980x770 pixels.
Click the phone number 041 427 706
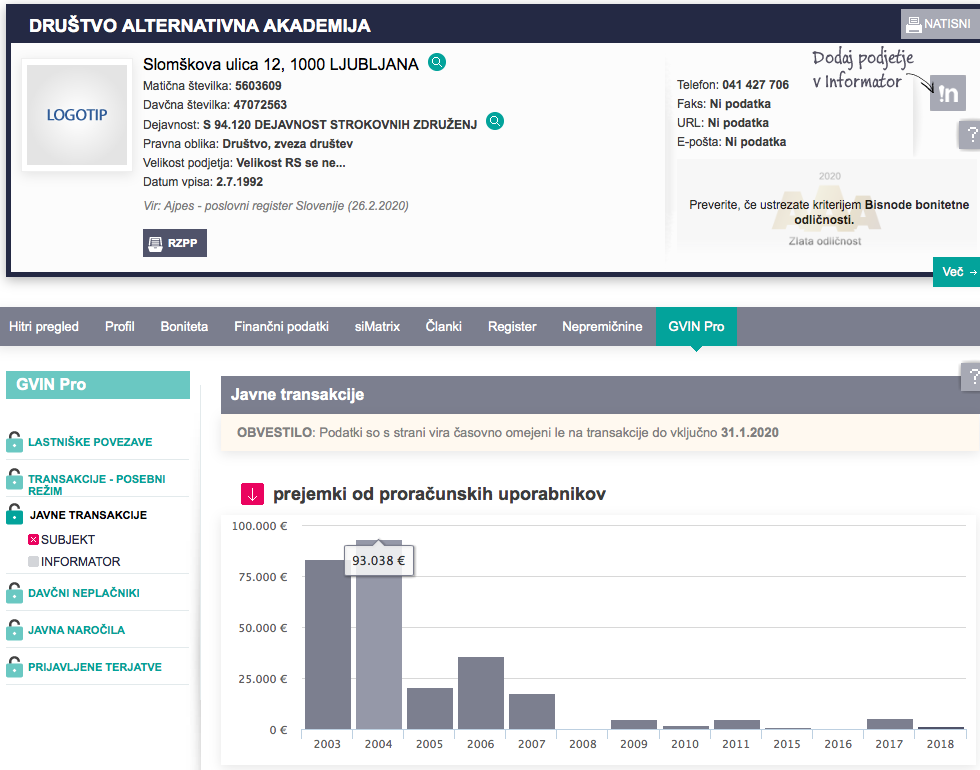(756, 84)
